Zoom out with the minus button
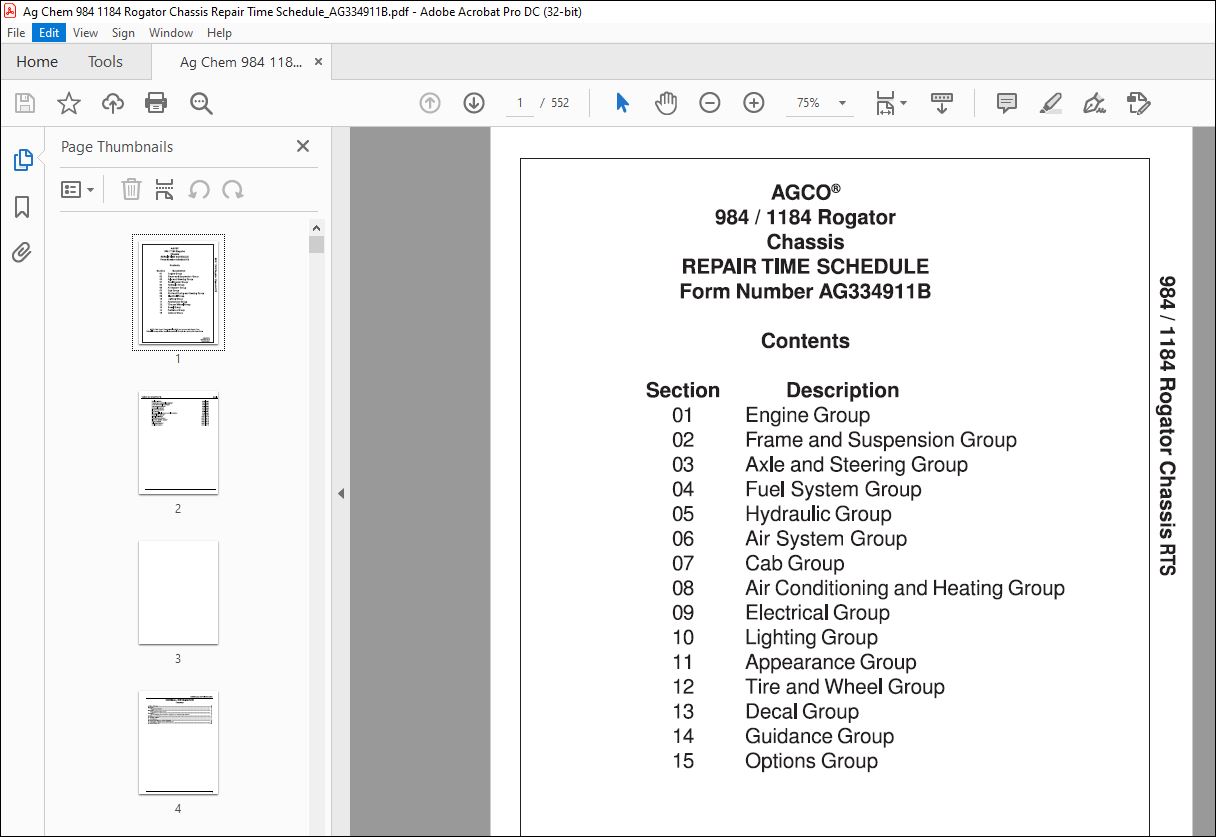Image resolution: width=1216 pixels, height=837 pixels. 710,103
